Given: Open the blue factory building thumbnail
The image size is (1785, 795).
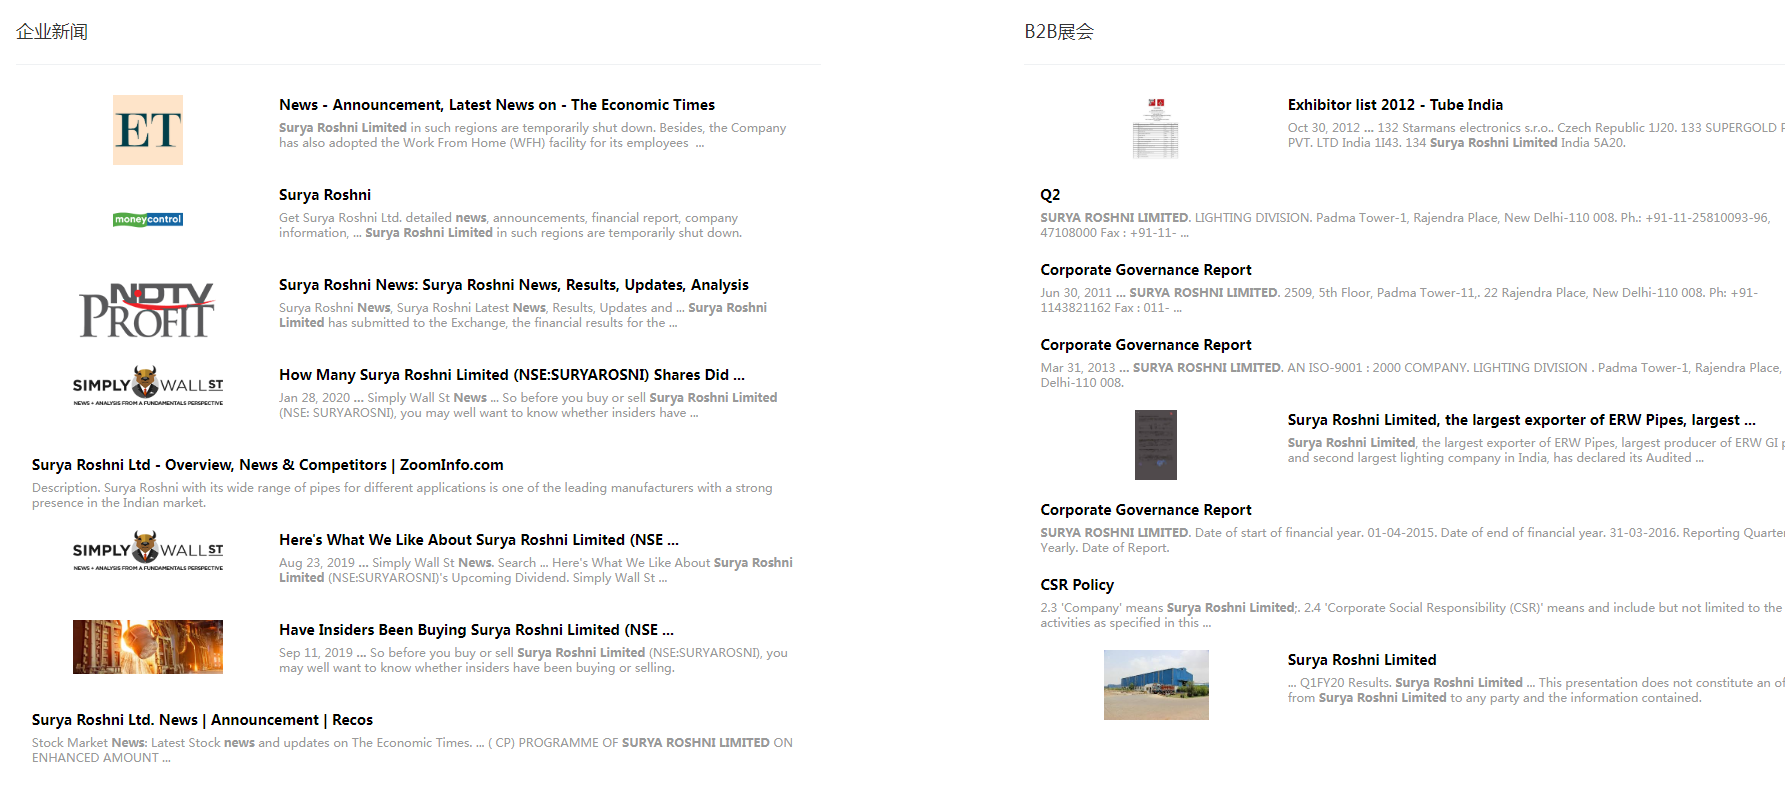Looking at the screenshot, I should (1156, 685).
